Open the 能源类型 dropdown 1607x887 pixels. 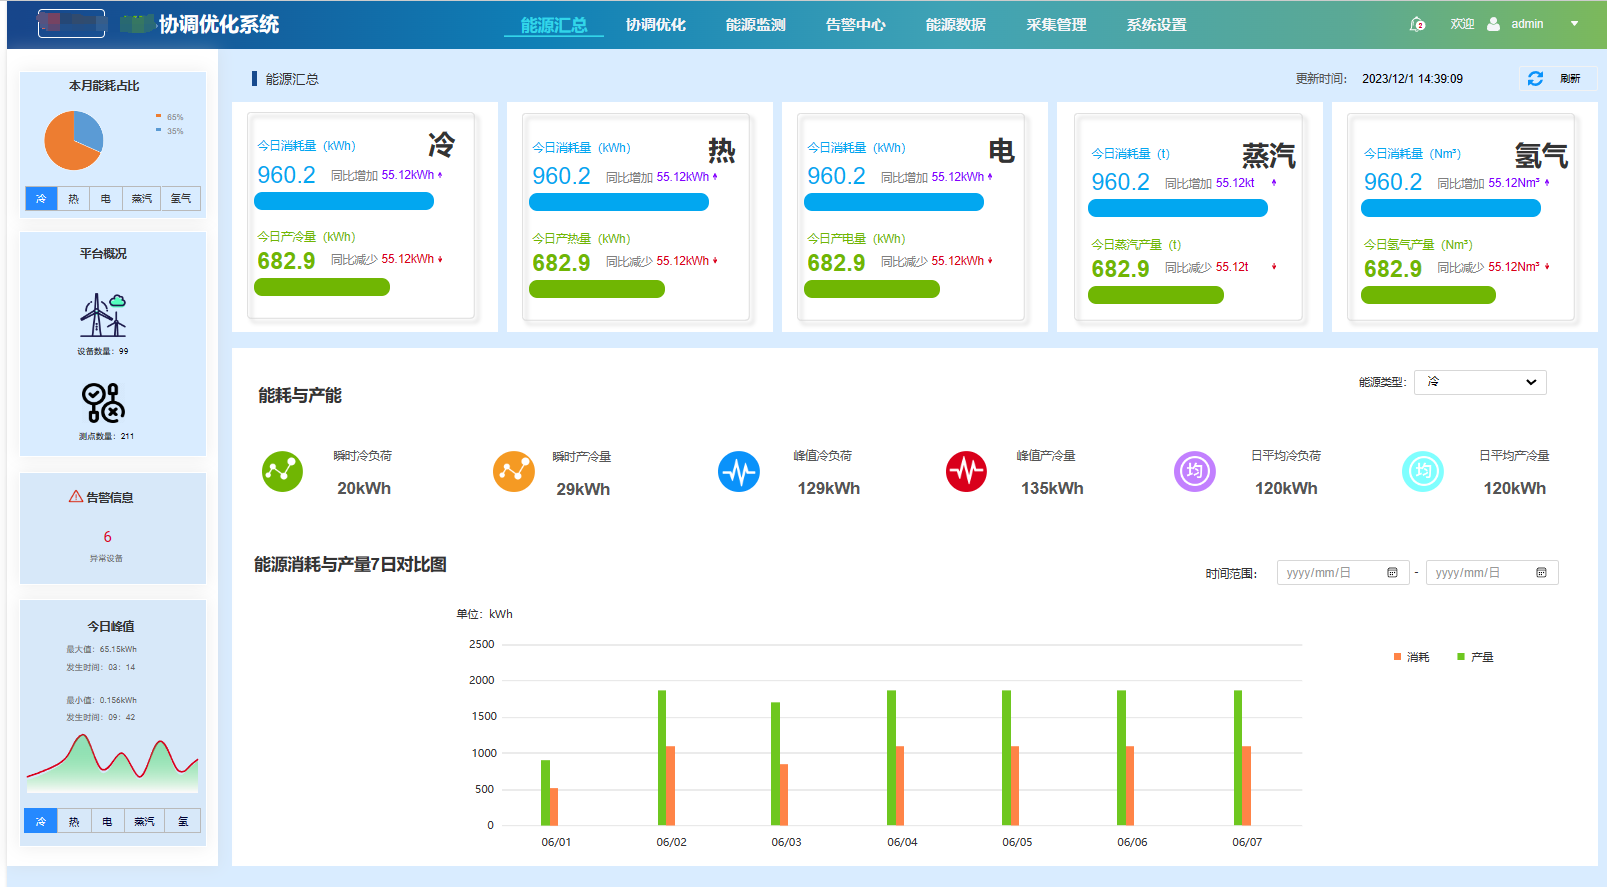[x=1480, y=382]
